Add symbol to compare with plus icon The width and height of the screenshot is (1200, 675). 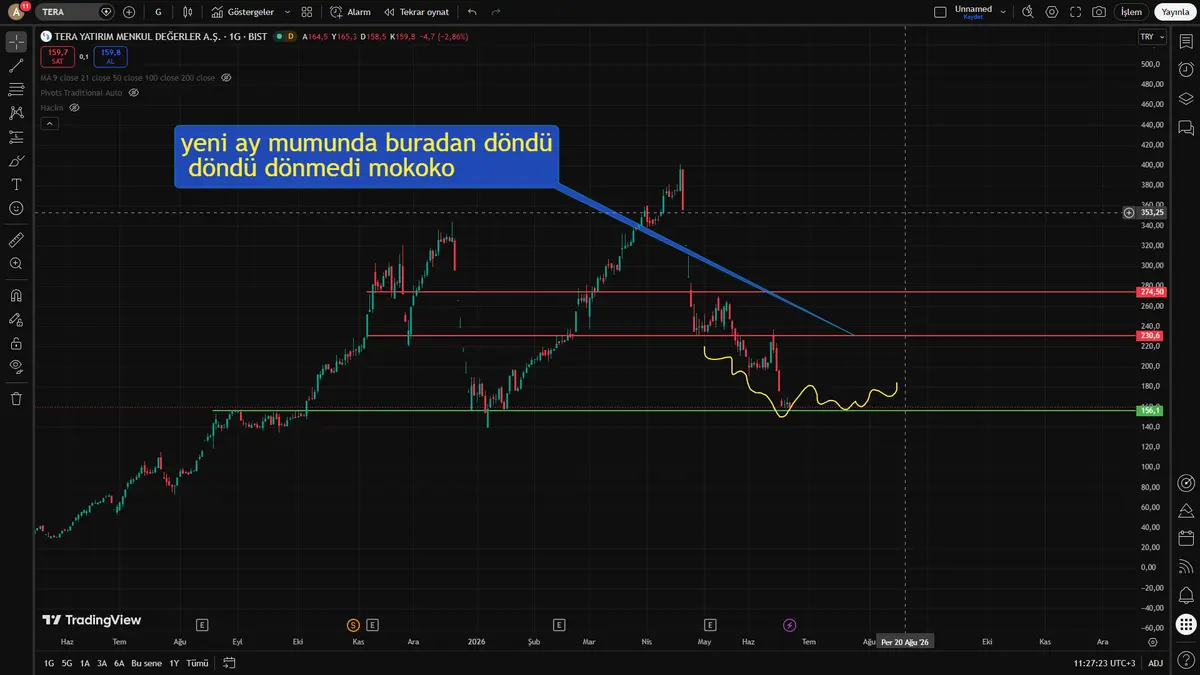129,12
